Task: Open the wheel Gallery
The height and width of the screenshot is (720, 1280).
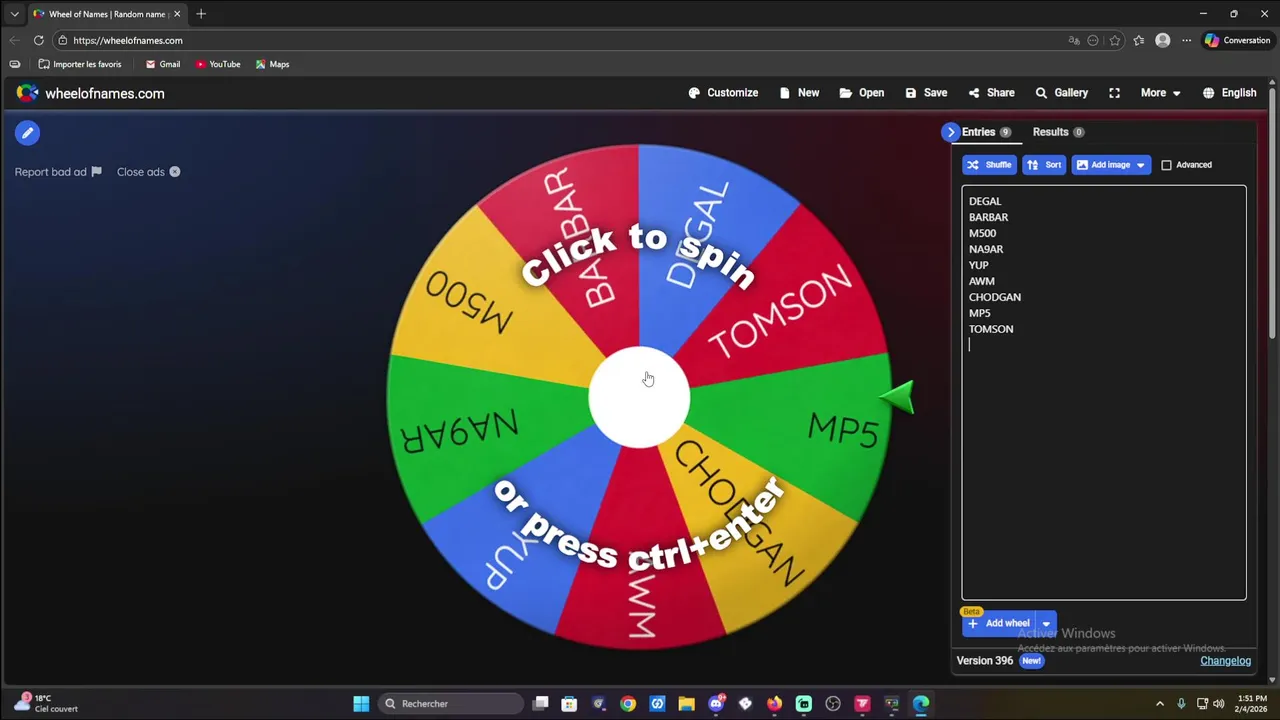Action: coord(1061,93)
